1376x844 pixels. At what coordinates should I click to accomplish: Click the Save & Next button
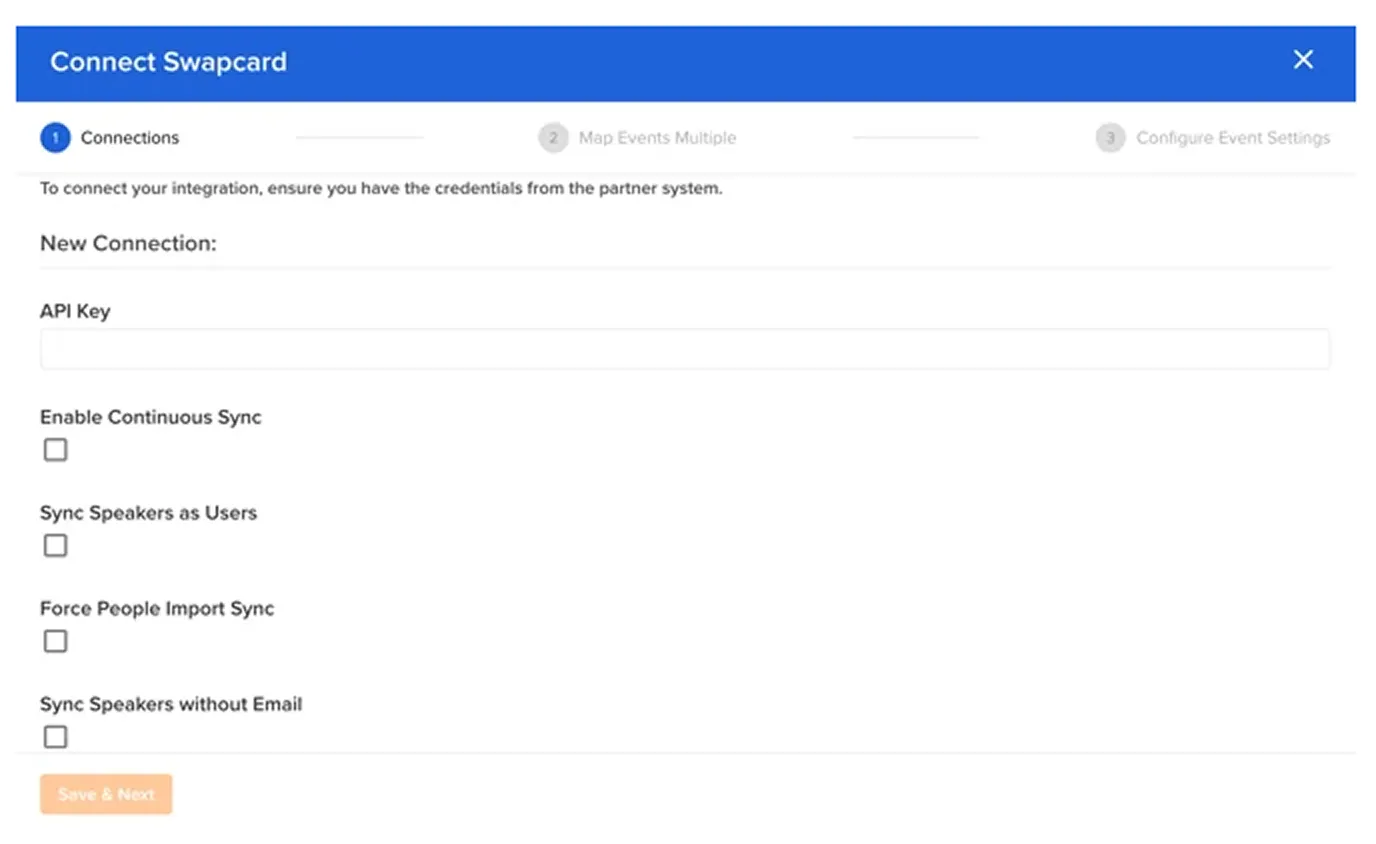coord(106,794)
